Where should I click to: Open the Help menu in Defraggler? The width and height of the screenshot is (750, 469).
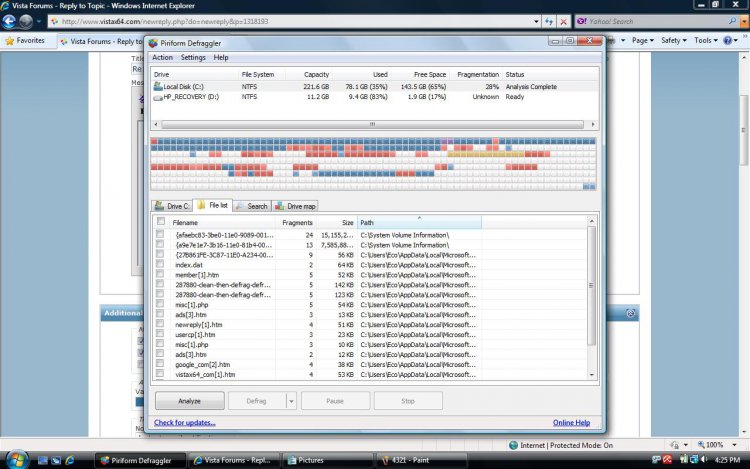pyautogui.click(x=221, y=57)
